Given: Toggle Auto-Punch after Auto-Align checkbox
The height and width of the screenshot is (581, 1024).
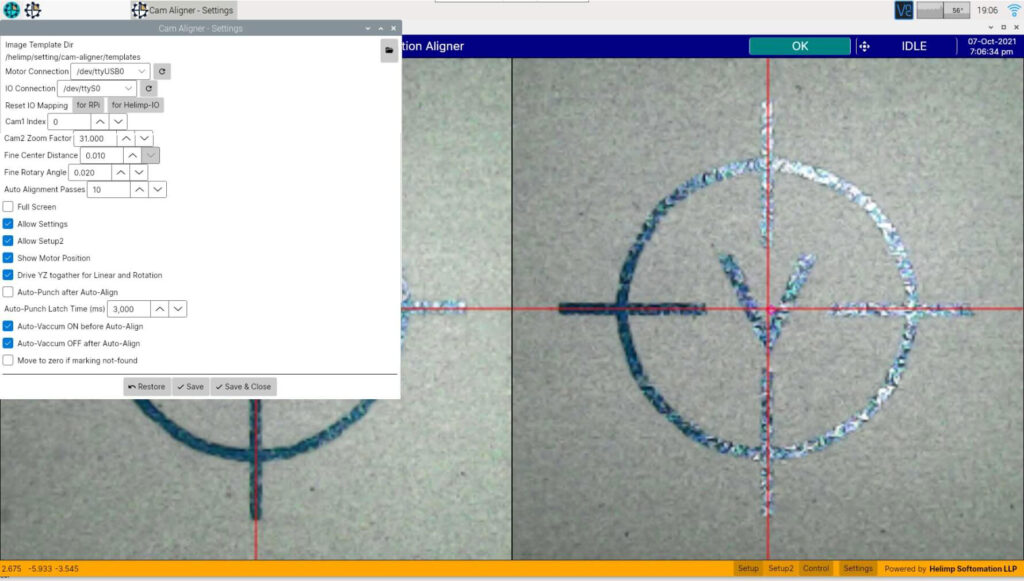Looking at the screenshot, I should [8, 292].
